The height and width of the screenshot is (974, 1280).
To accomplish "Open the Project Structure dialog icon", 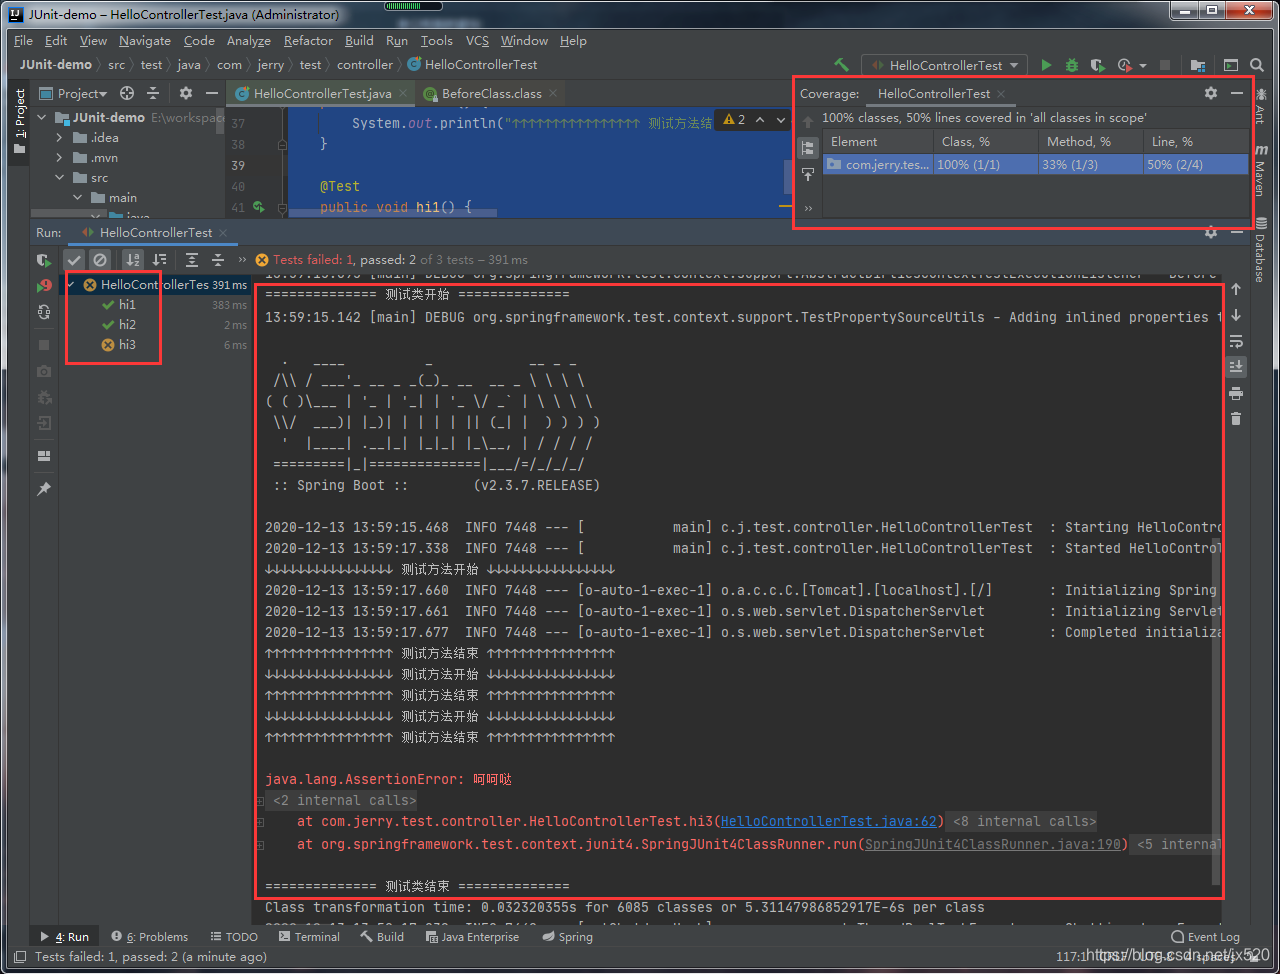I will (x=1197, y=65).
